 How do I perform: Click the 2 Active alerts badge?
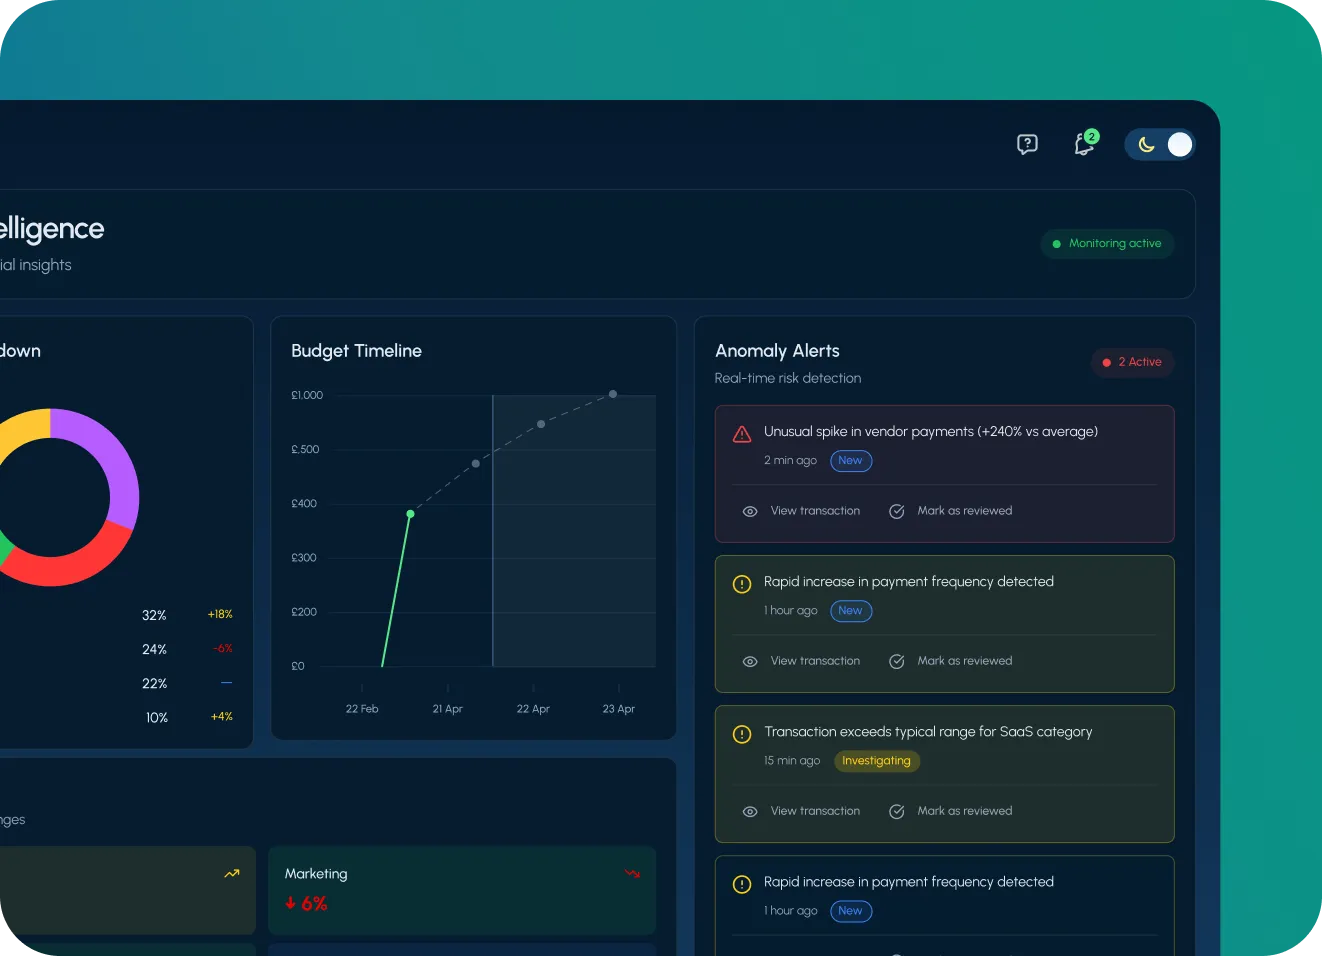coord(1132,362)
